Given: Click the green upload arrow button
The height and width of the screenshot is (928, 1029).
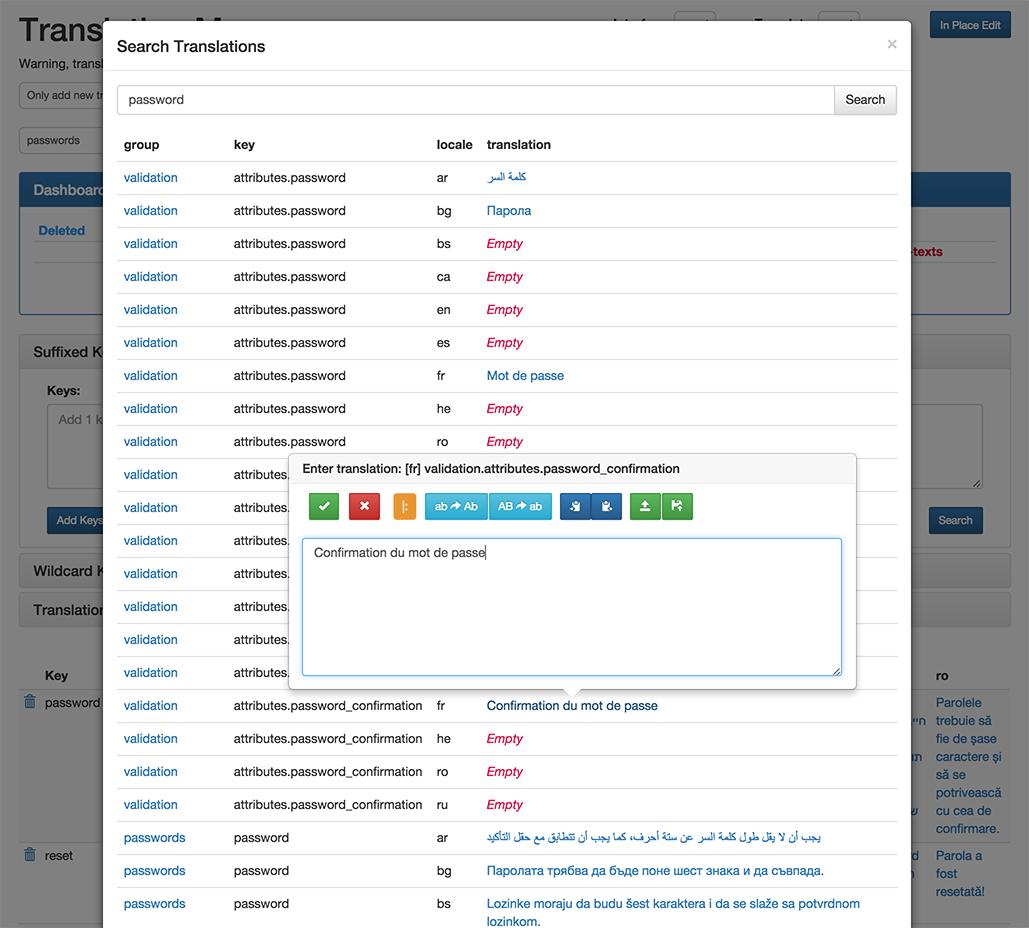Looking at the screenshot, I should coord(645,506).
